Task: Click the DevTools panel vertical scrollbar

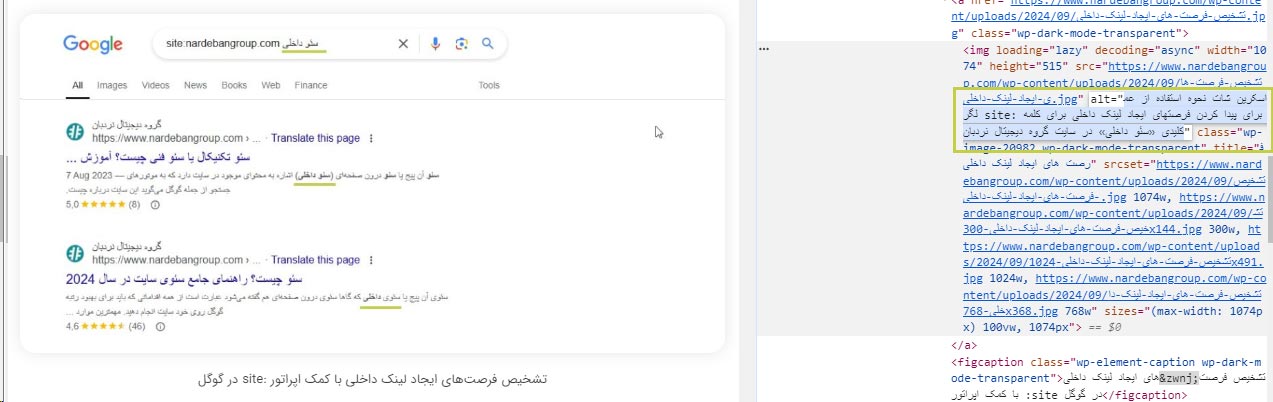Action: click(1268, 200)
